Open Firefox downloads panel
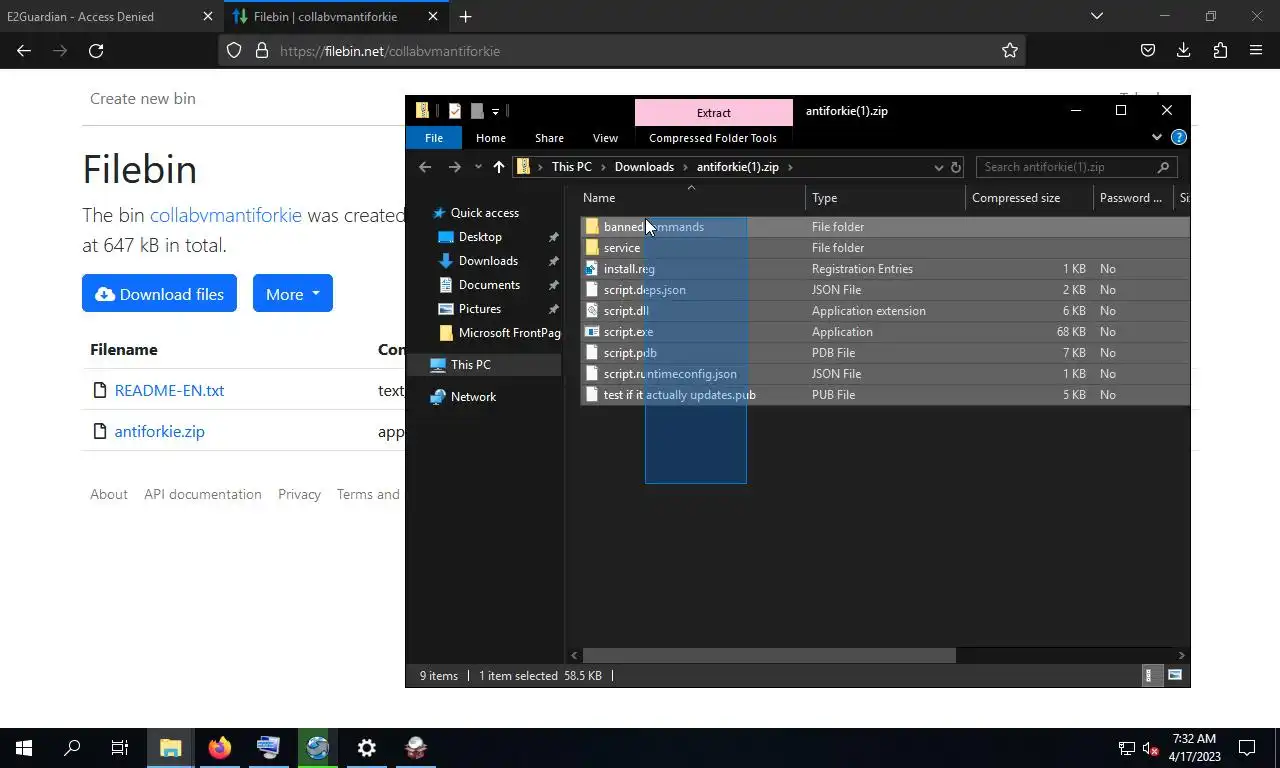 [1184, 50]
